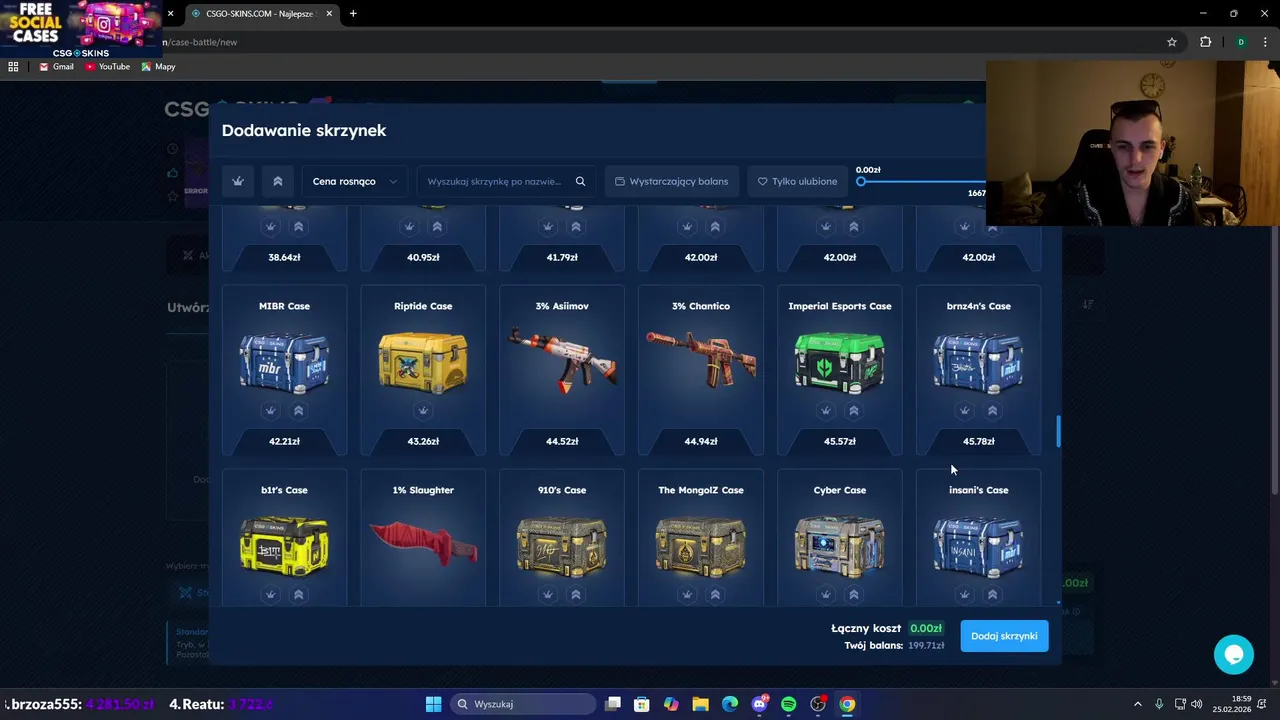The image size is (1280, 720).
Task: Click the 42.21zł price on MIBR Case
Action: pyautogui.click(x=284, y=441)
